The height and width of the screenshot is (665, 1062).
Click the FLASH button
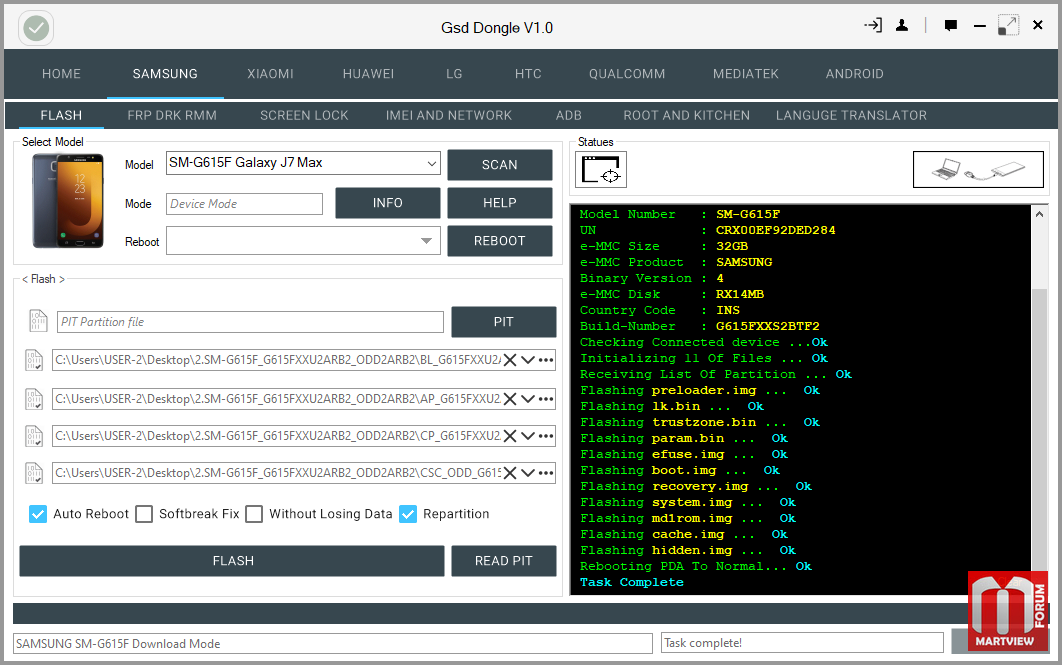coord(232,561)
